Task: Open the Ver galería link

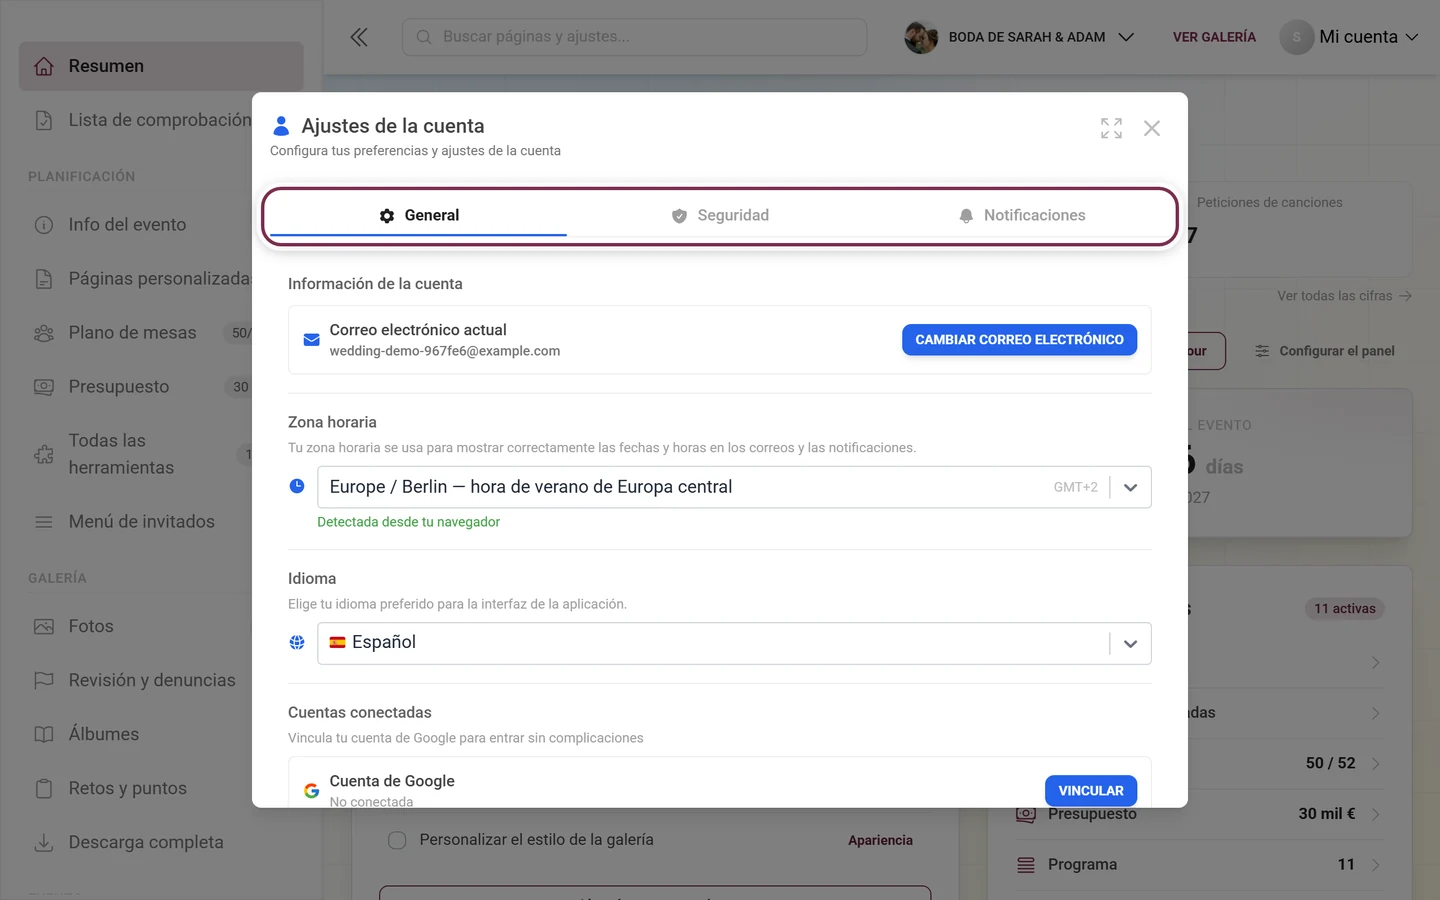Action: [1214, 37]
